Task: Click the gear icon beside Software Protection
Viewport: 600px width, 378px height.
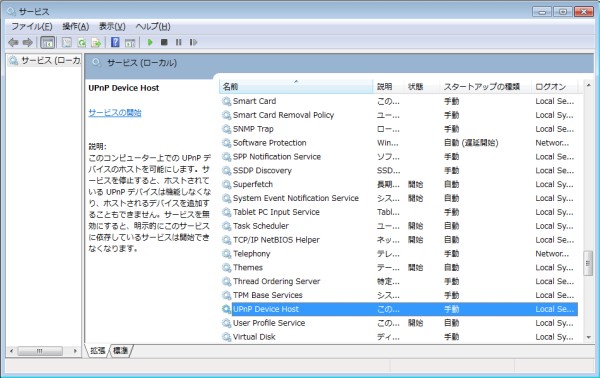Action: click(x=227, y=143)
